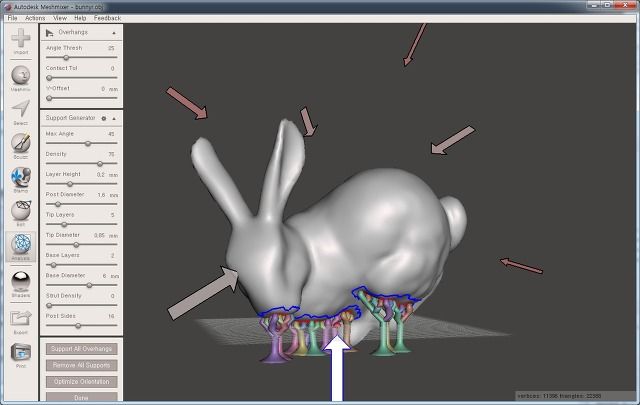Adjust the Angle Thresh slider
Image resolution: width=640 pixels, height=405 pixels.
tap(82, 58)
